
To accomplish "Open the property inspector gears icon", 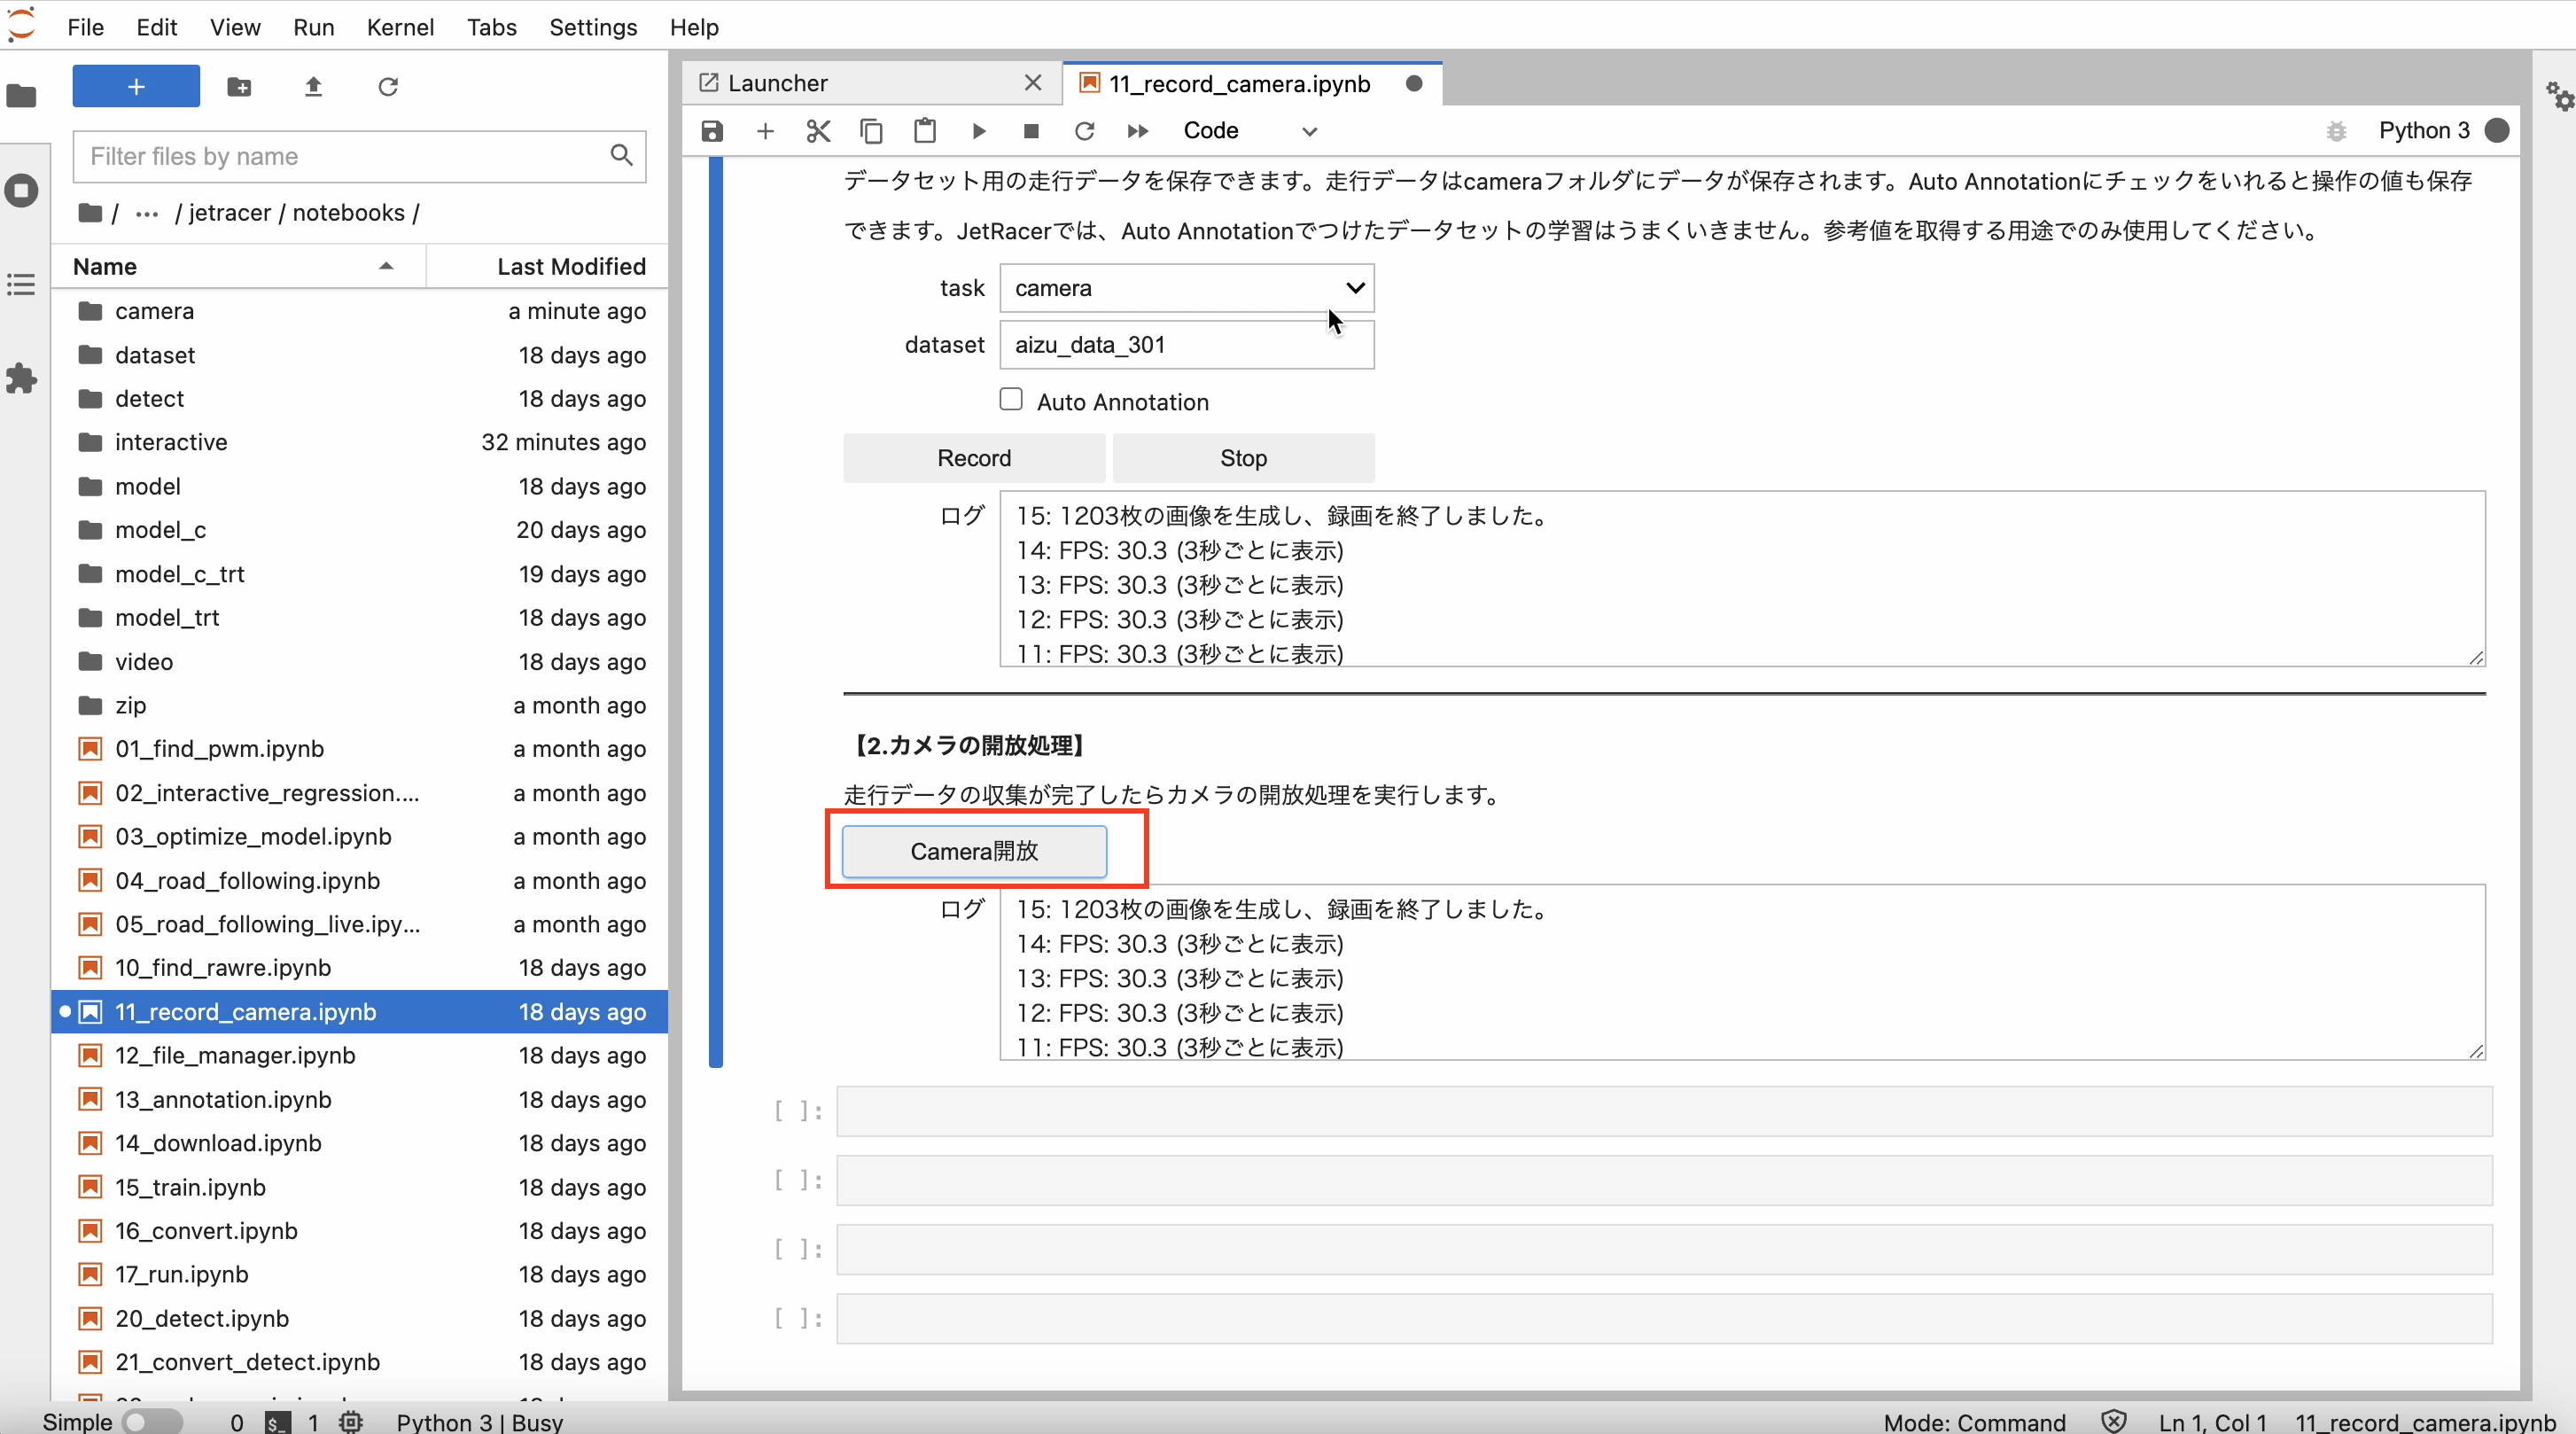I will click(x=2558, y=97).
